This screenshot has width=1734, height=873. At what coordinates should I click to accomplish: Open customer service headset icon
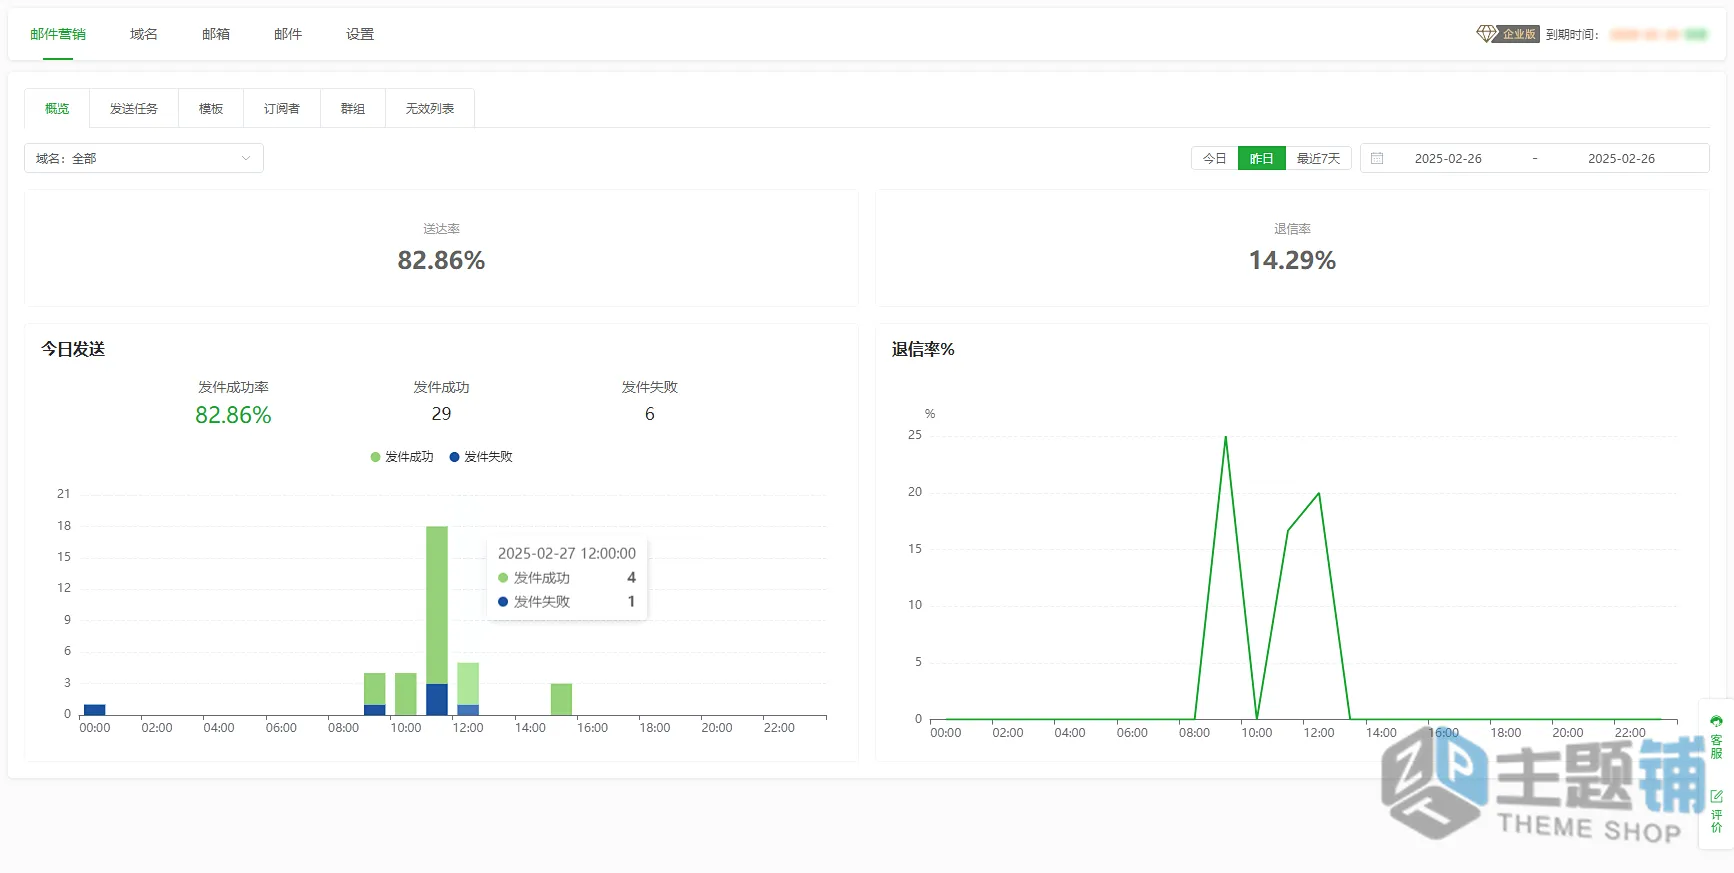tap(1716, 721)
